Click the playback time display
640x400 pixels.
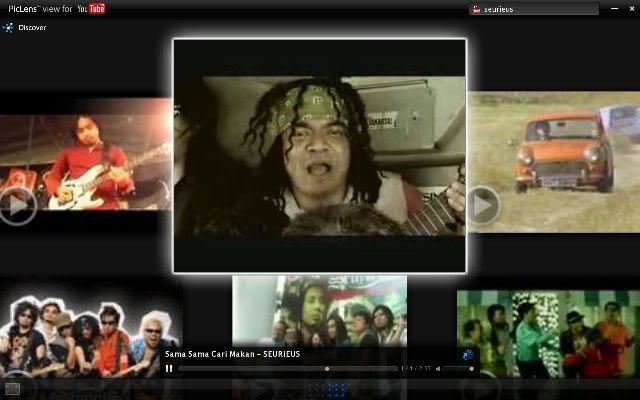tap(416, 369)
